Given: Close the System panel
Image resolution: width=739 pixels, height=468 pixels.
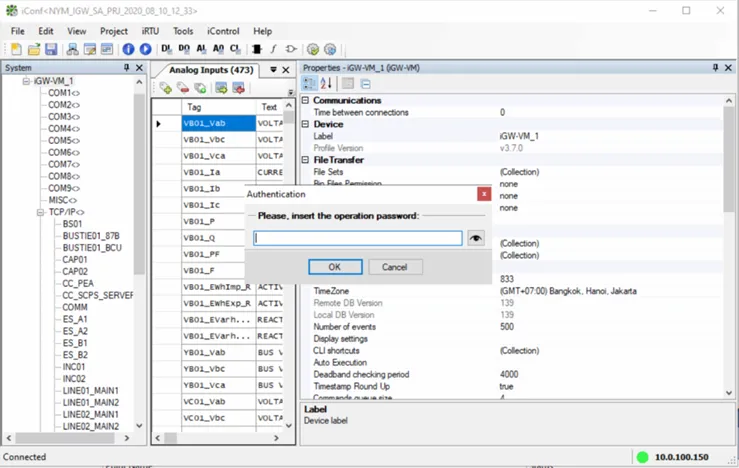Looking at the screenshot, I should pos(140,68).
